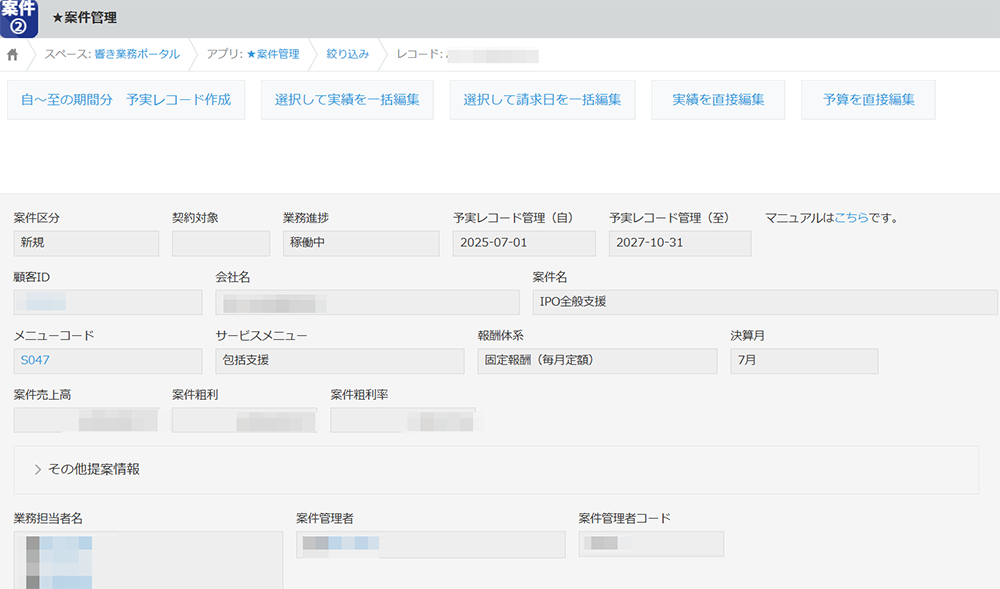Click the 決算月 field showing 7月
Screen dimensions: 1000x589
(x=804, y=360)
